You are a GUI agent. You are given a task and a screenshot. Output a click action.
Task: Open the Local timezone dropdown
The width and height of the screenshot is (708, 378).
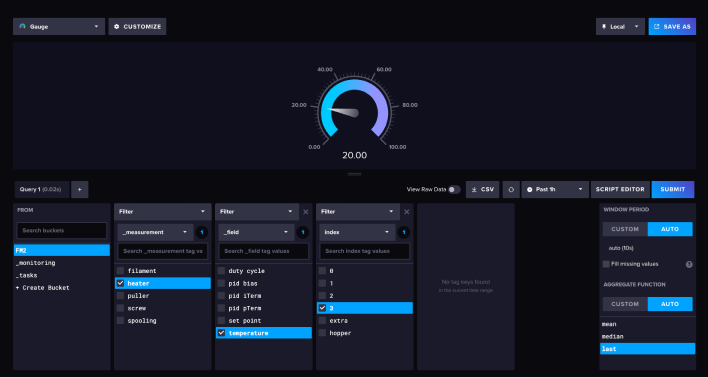[x=620, y=27]
